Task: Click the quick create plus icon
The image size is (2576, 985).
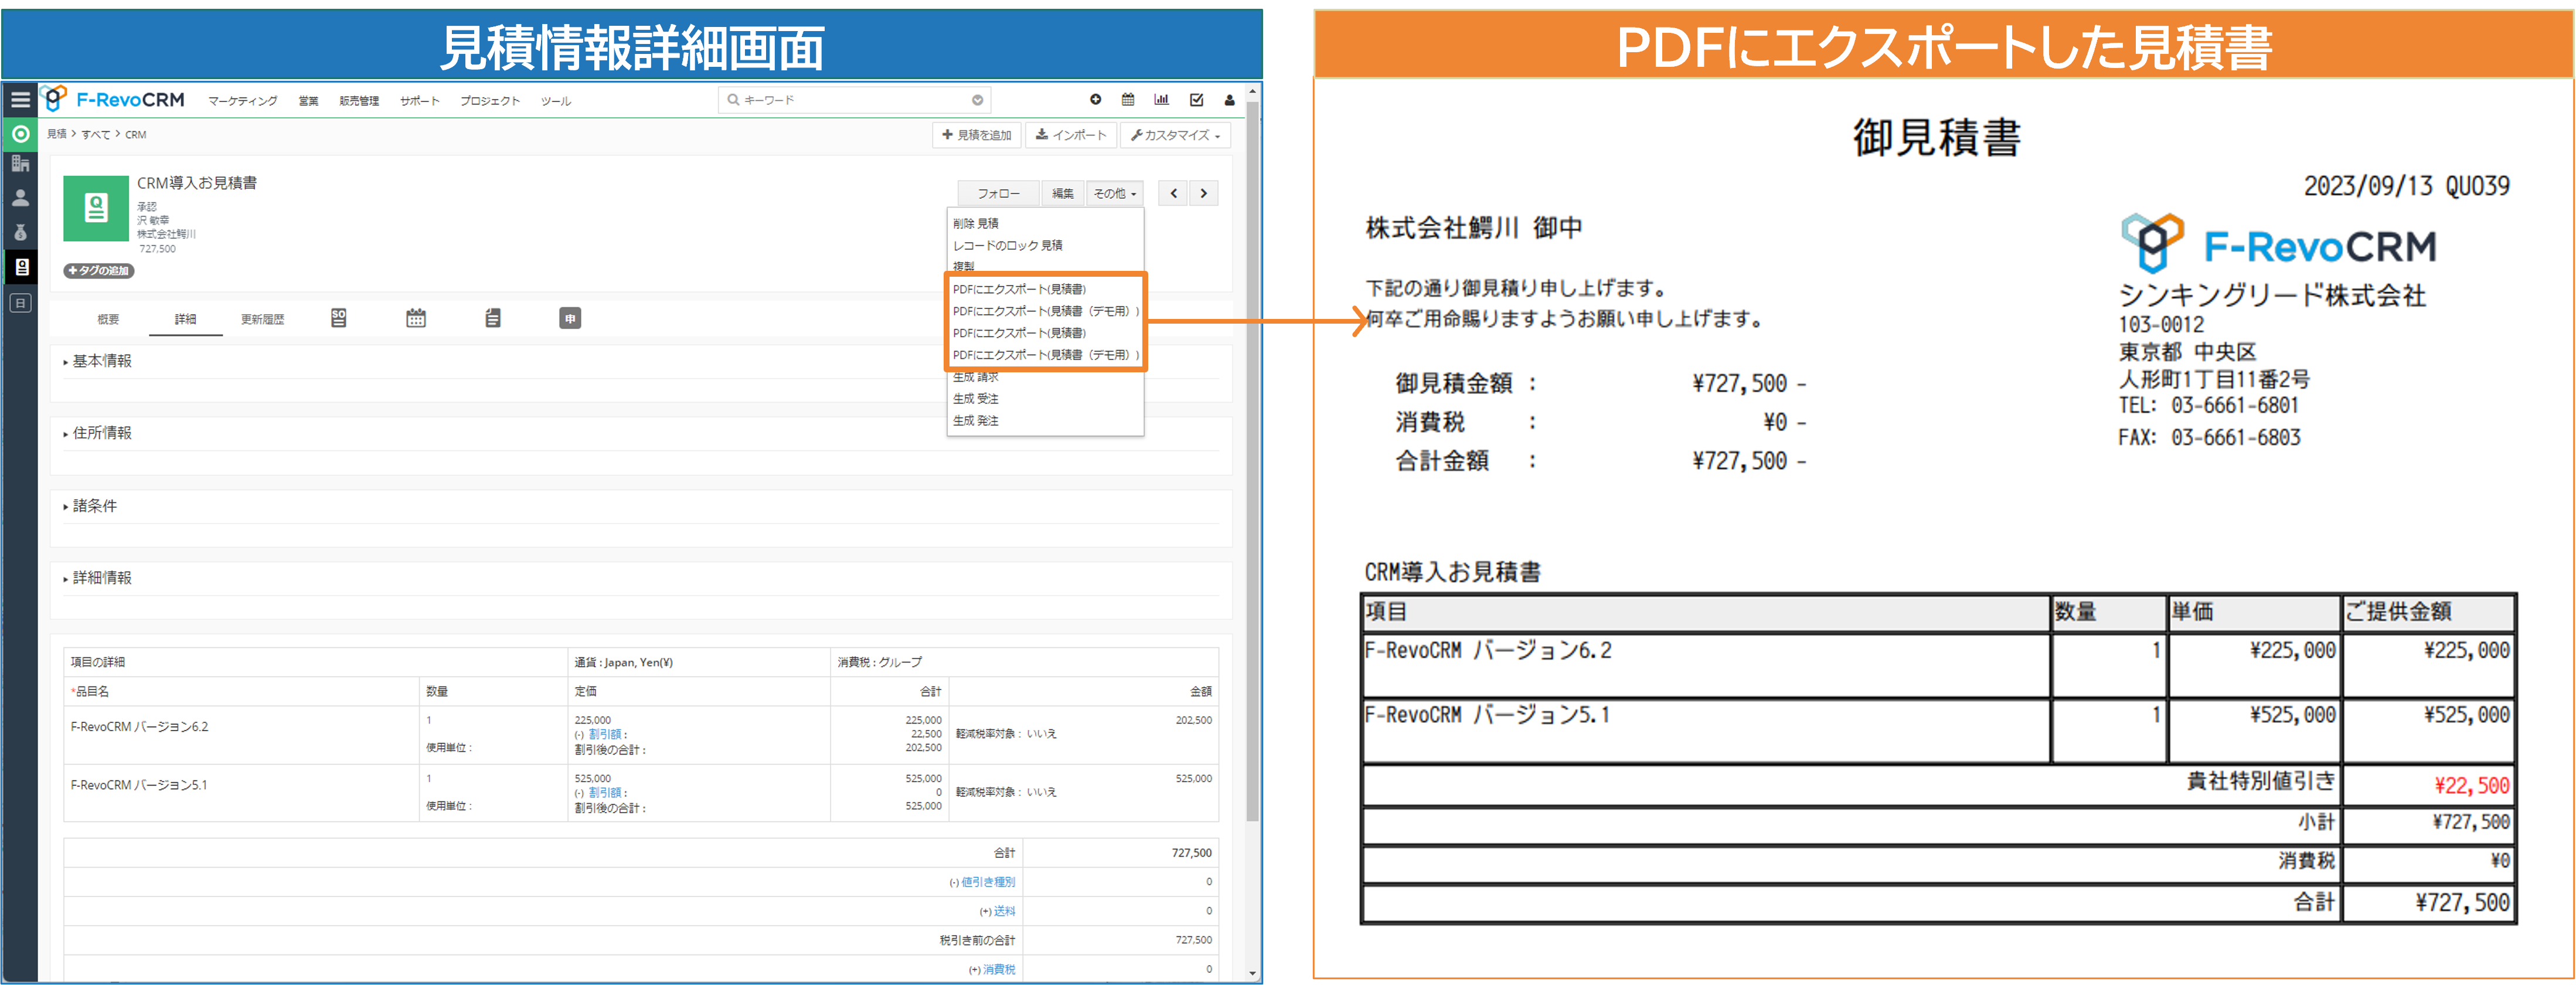Action: pyautogui.click(x=1096, y=100)
